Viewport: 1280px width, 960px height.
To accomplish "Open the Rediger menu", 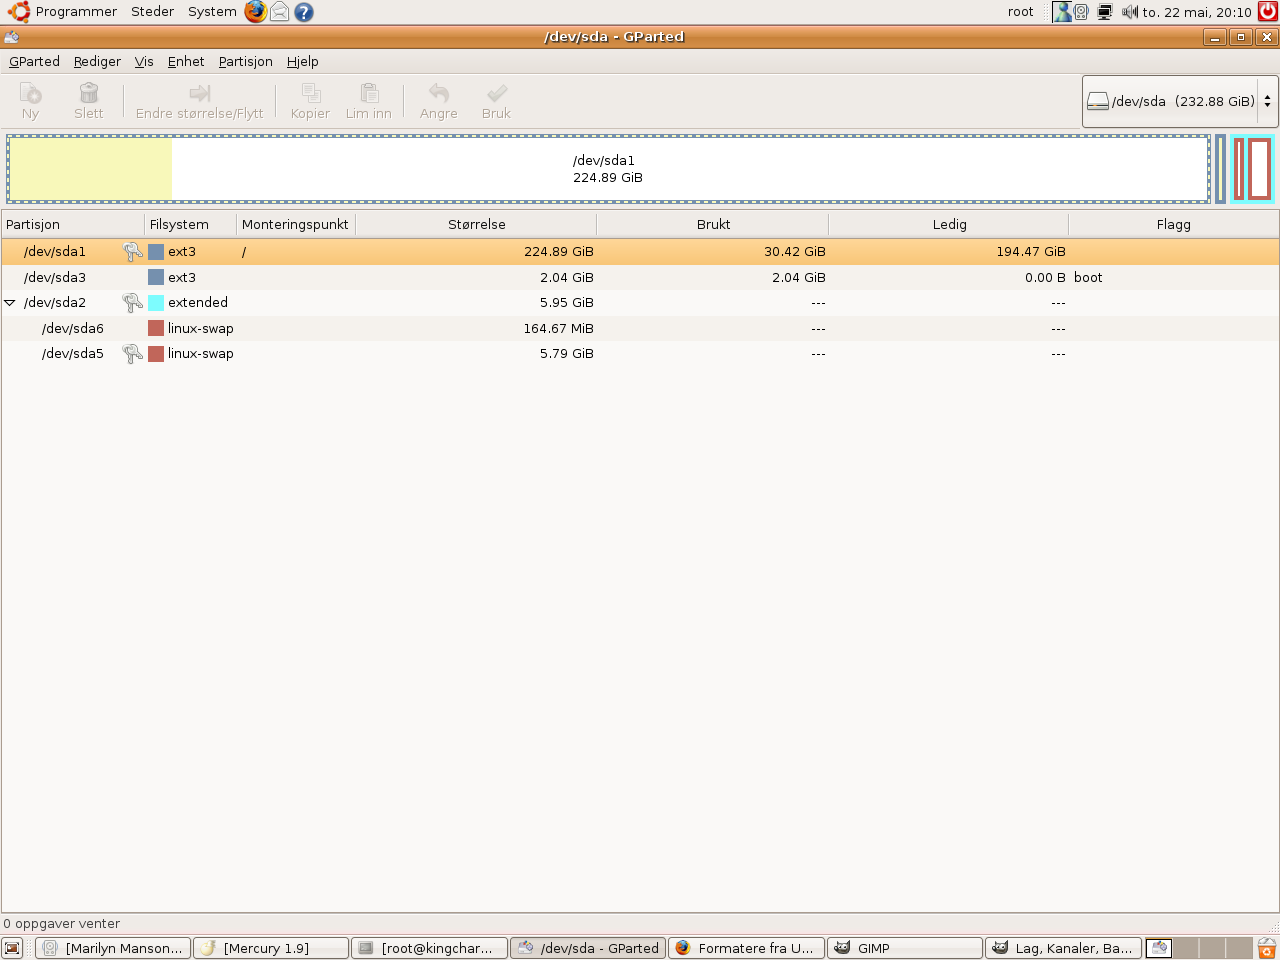I will point(97,61).
